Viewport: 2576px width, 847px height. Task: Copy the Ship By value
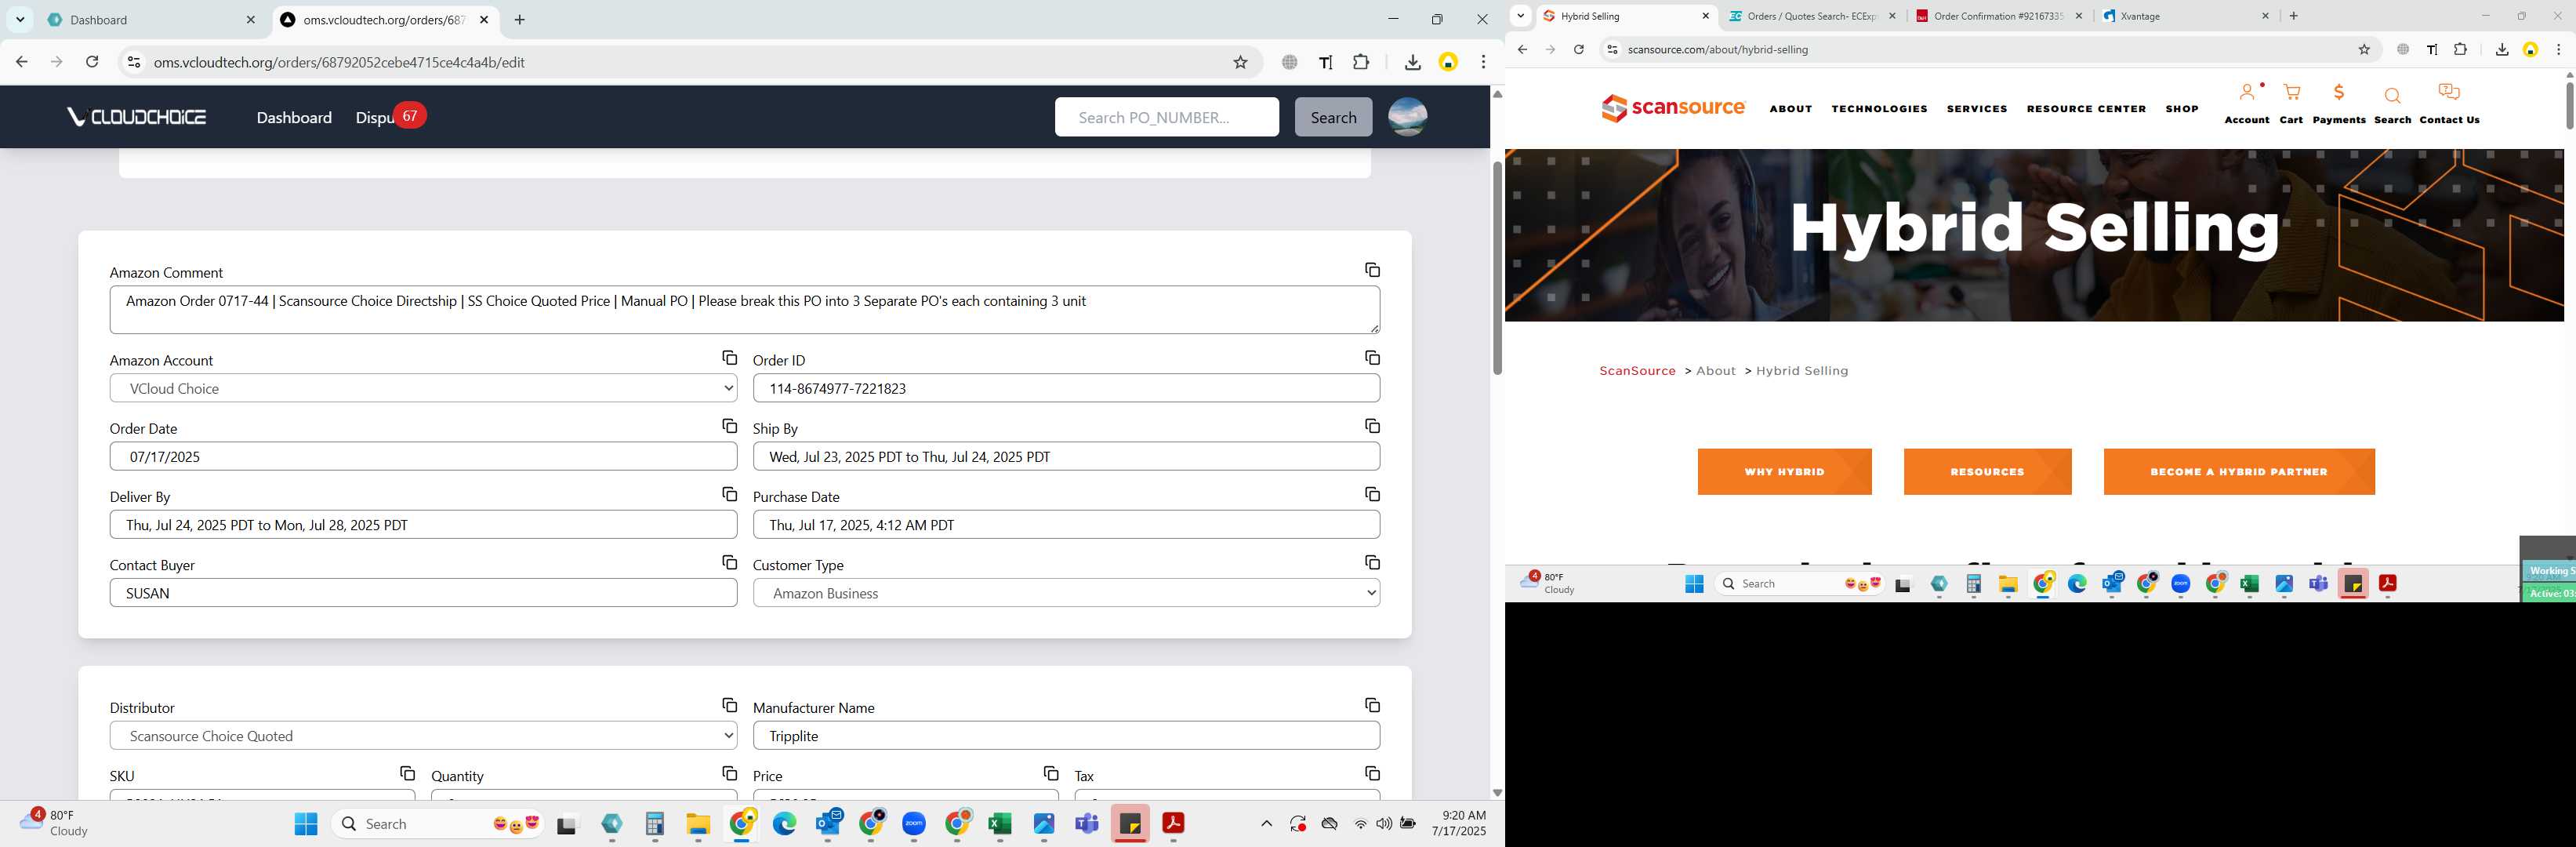tap(1372, 426)
